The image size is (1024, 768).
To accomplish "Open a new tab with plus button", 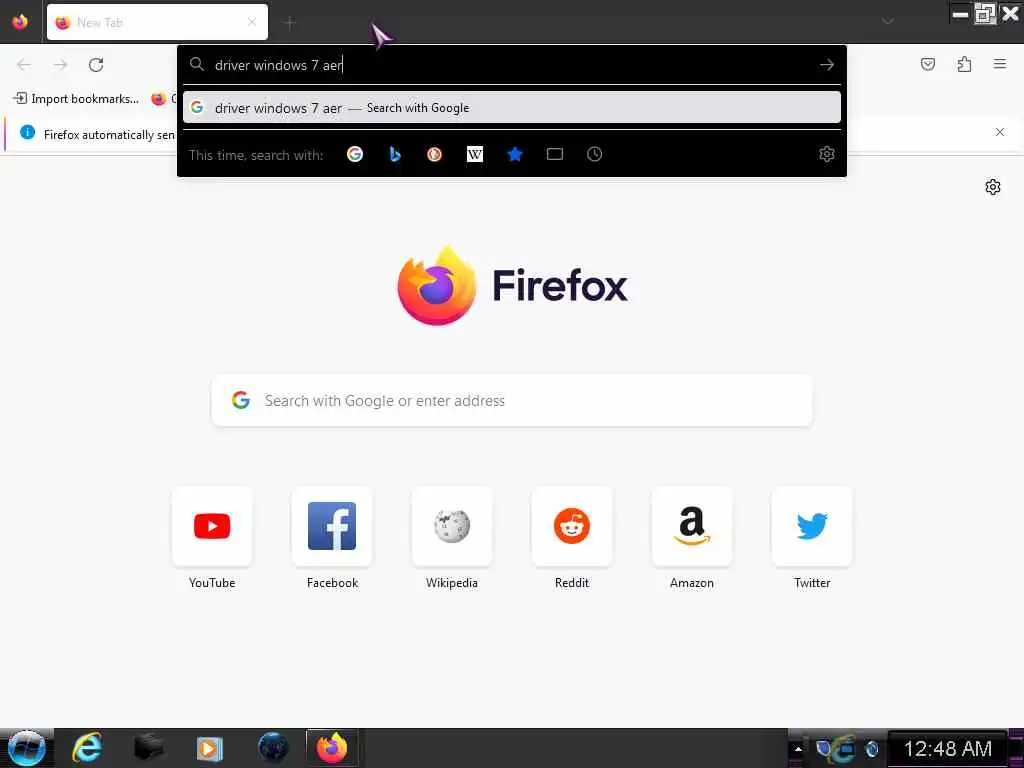I will (x=289, y=23).
